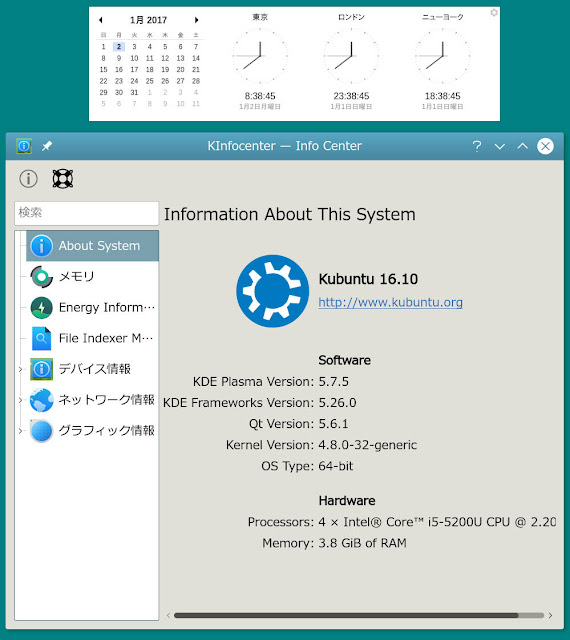Go to next month in calendar
Viewport: 570px width, 640px height.
196,20
